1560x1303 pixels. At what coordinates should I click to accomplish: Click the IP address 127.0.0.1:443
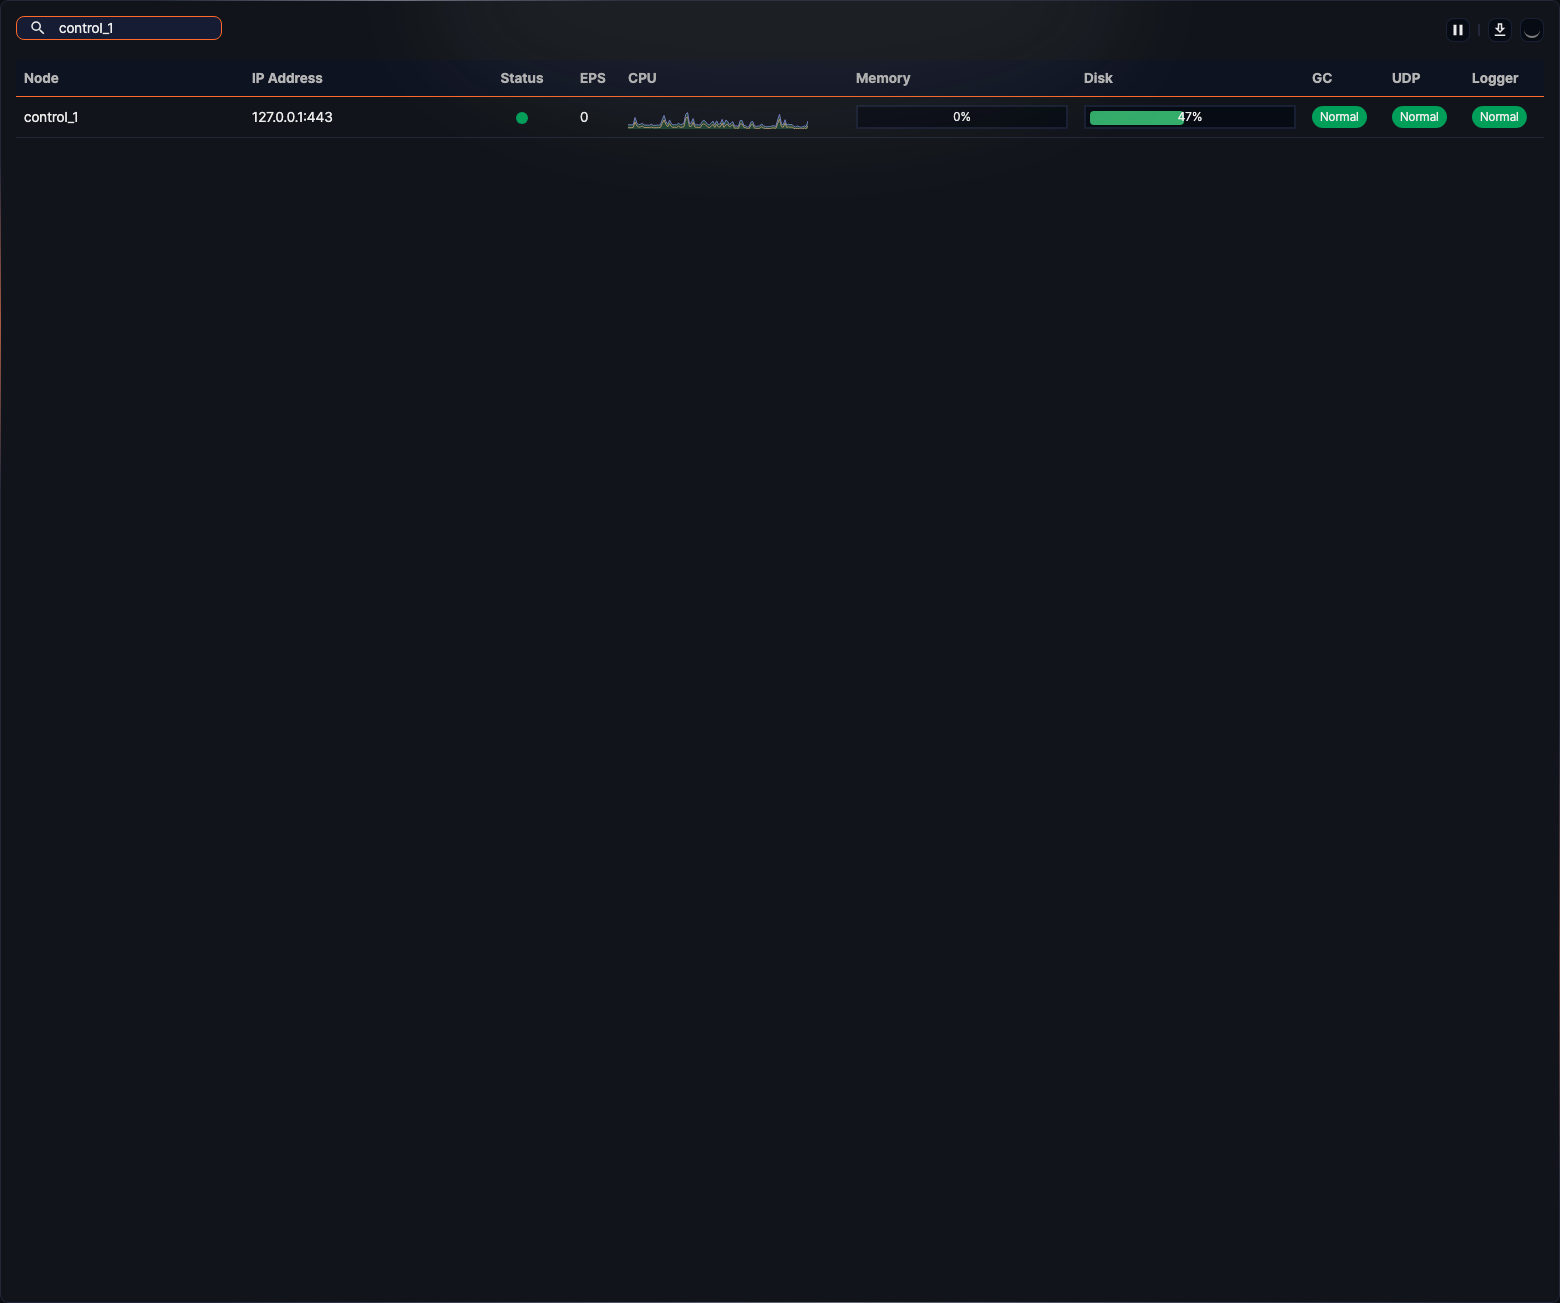point(292,117)
